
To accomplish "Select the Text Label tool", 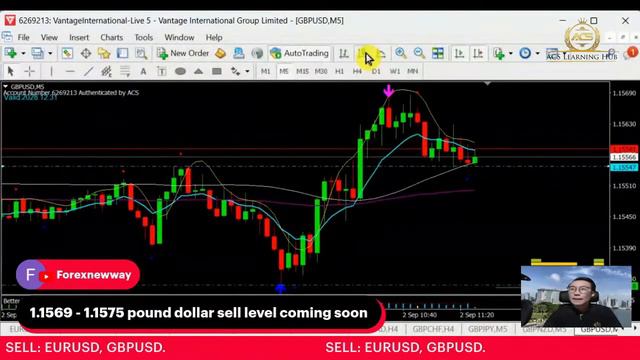I will point(162,71).
